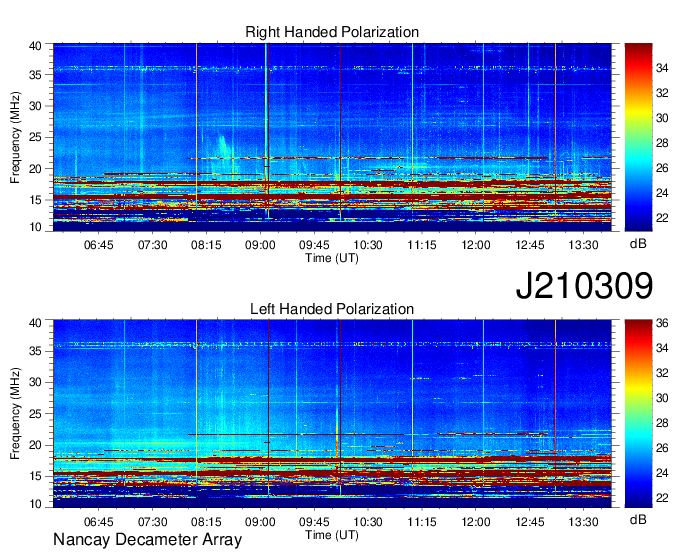The image size is (680, 552).
Task: Click the 24 value on the bottom color bar
Action: tap(662, 473)
